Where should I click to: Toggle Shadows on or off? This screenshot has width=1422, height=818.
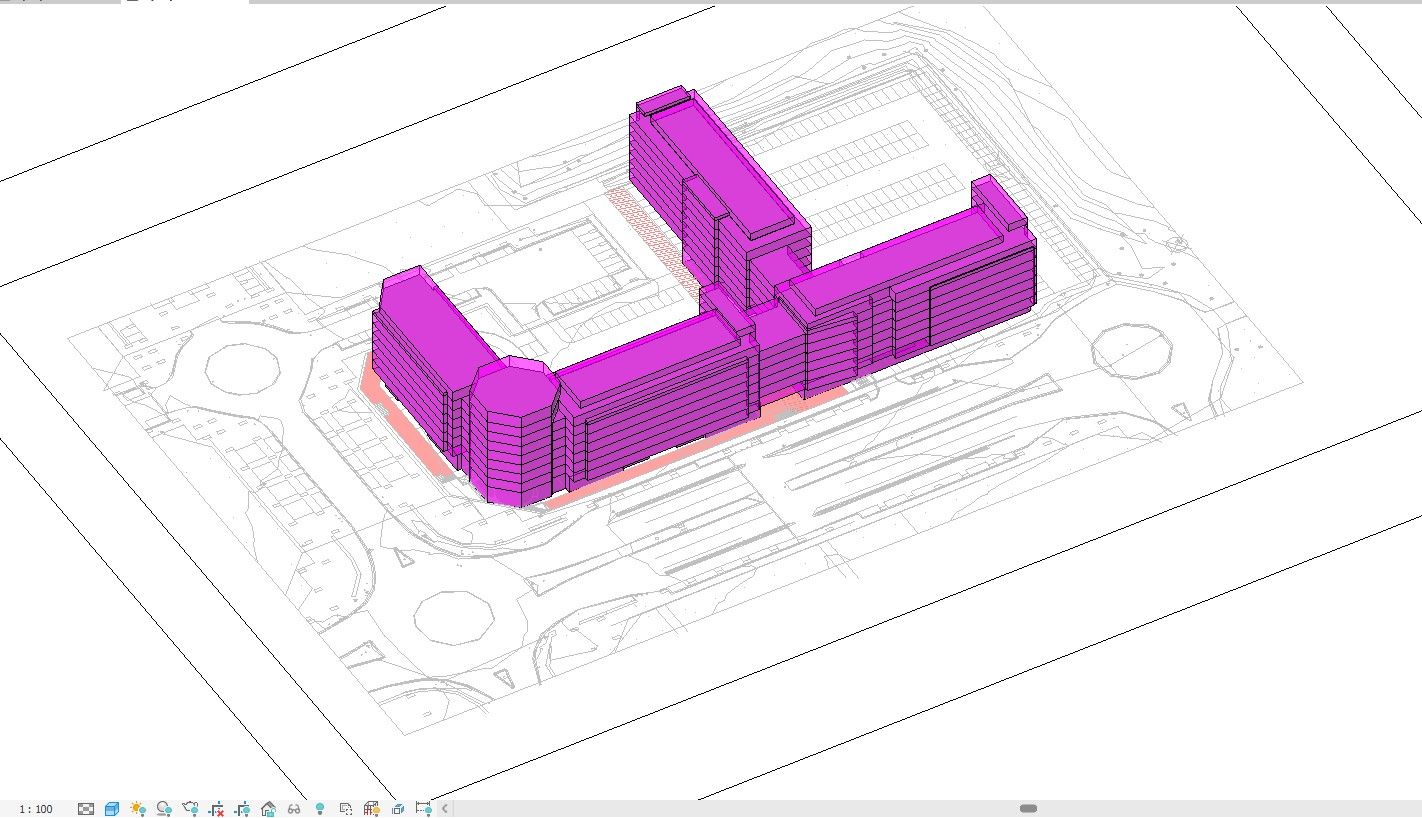[x=164, y=809]
